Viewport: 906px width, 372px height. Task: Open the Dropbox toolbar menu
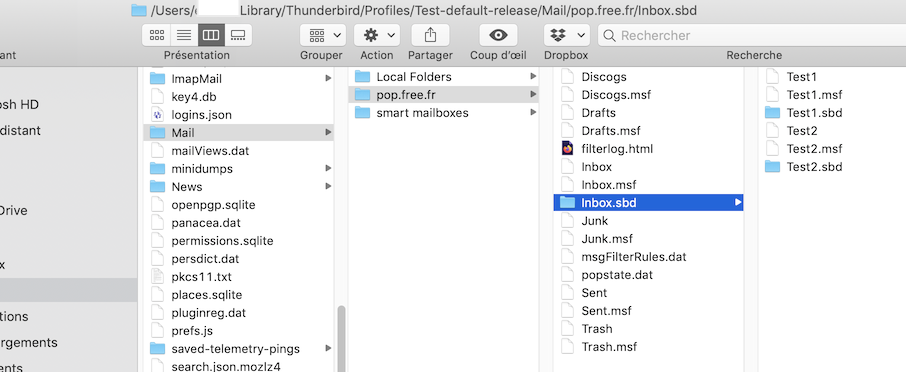[566, 35]
